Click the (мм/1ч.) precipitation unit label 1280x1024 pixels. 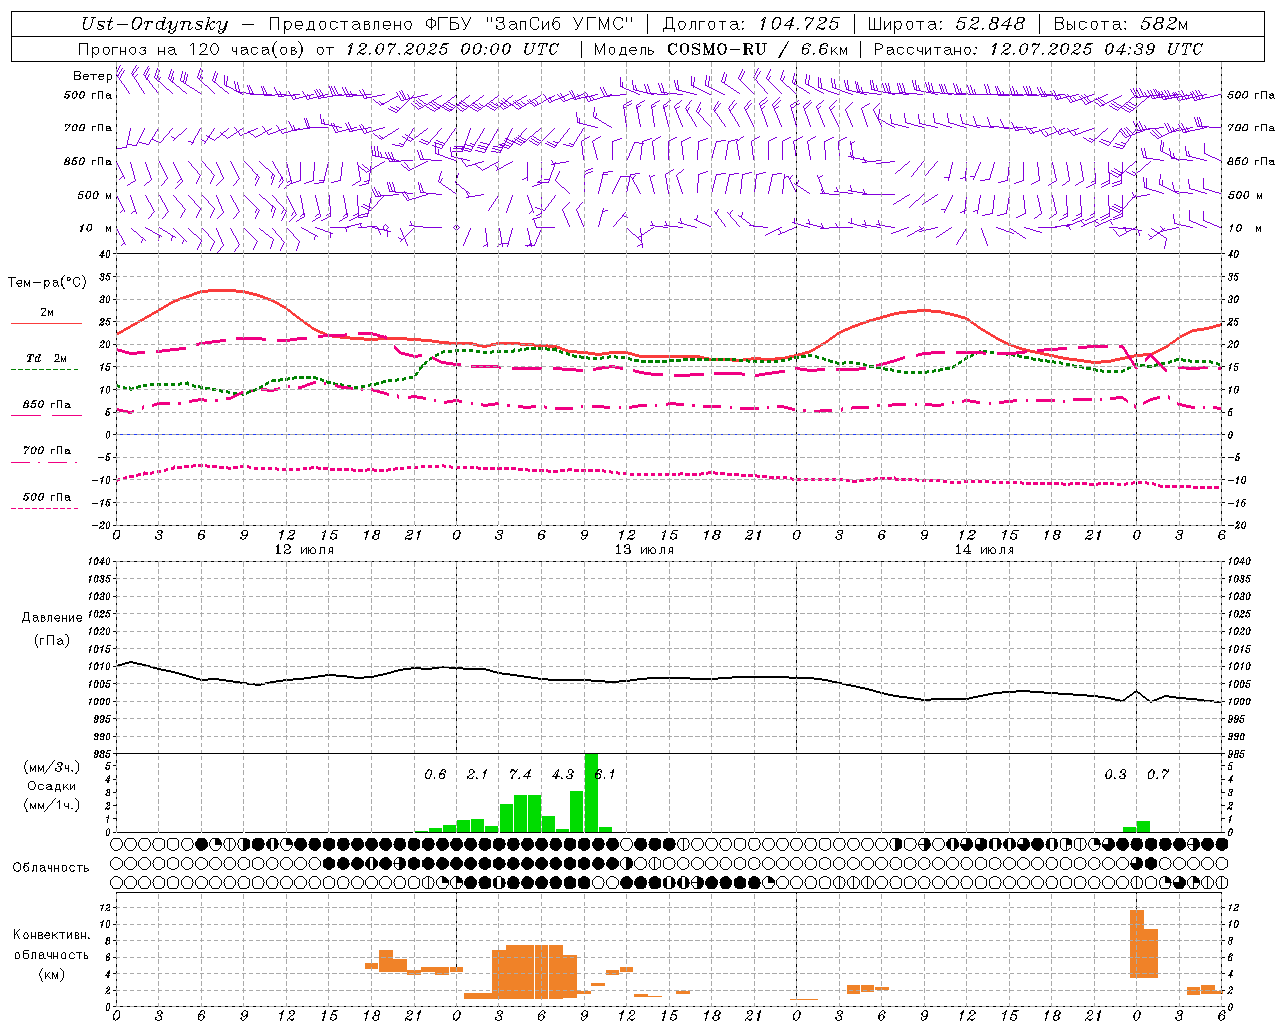pyautogui.click(x=52, y=805)
